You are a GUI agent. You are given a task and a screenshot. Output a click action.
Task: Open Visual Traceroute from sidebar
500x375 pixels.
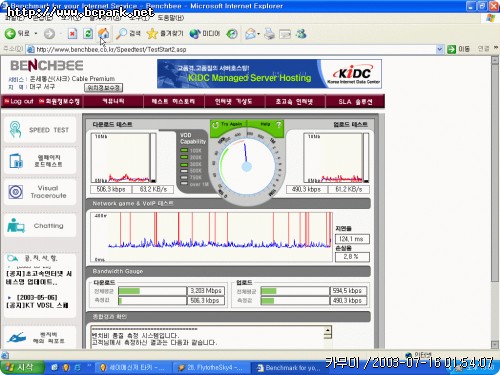click(40, 192)
